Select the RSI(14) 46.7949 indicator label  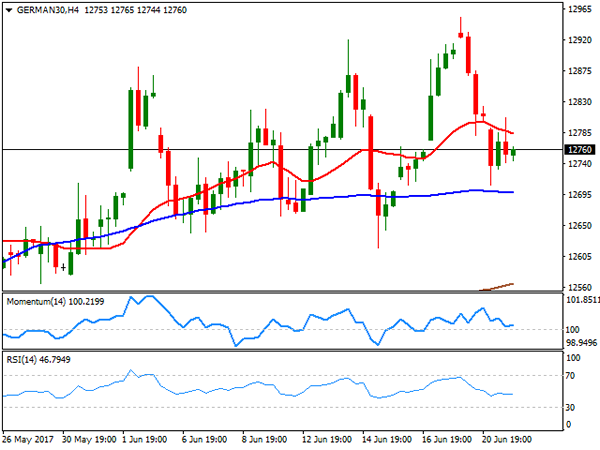coord(39,360)
